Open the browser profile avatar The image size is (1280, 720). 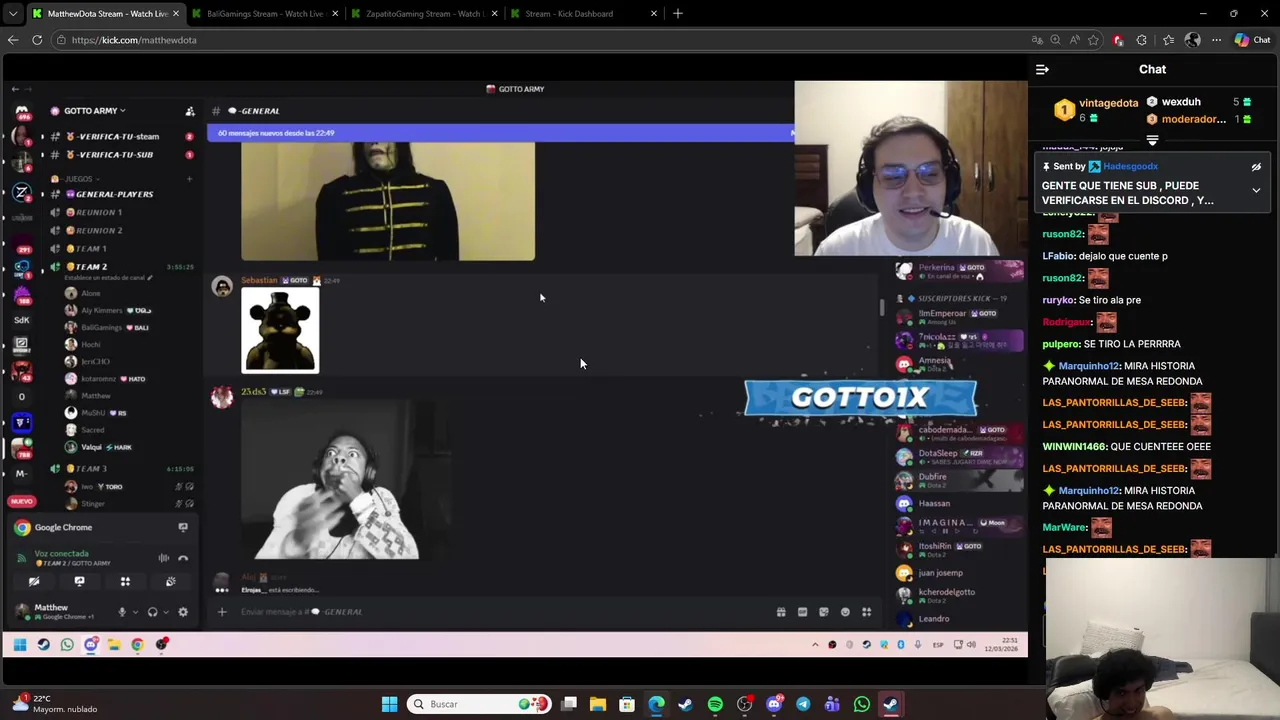tap(1192, 40)
